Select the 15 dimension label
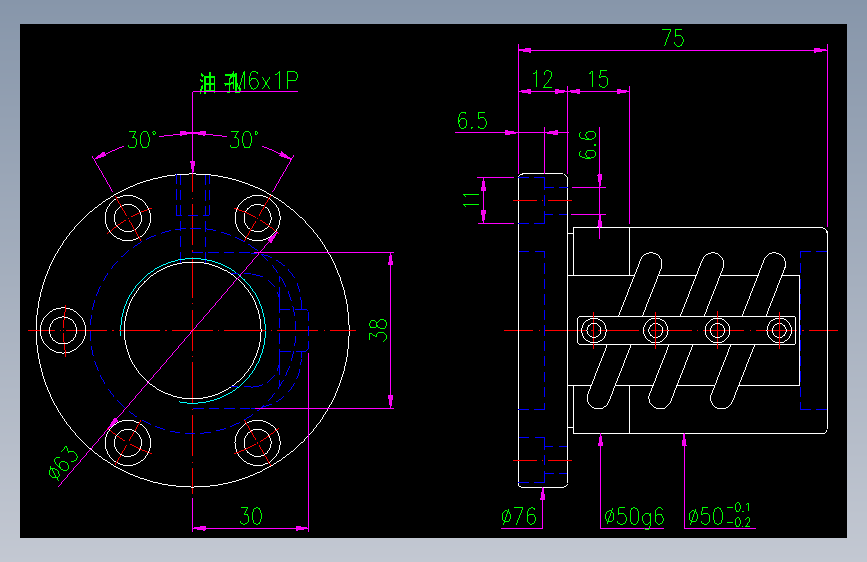867x562 pixels. coord(598,80)
